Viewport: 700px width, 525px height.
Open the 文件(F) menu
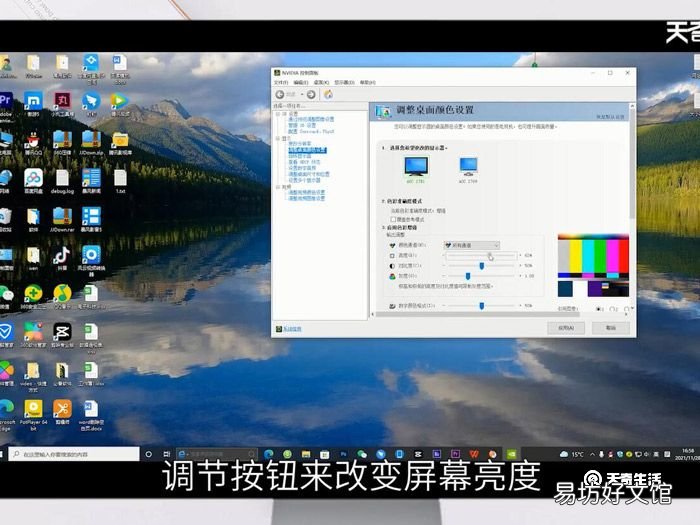coord(281,83)
